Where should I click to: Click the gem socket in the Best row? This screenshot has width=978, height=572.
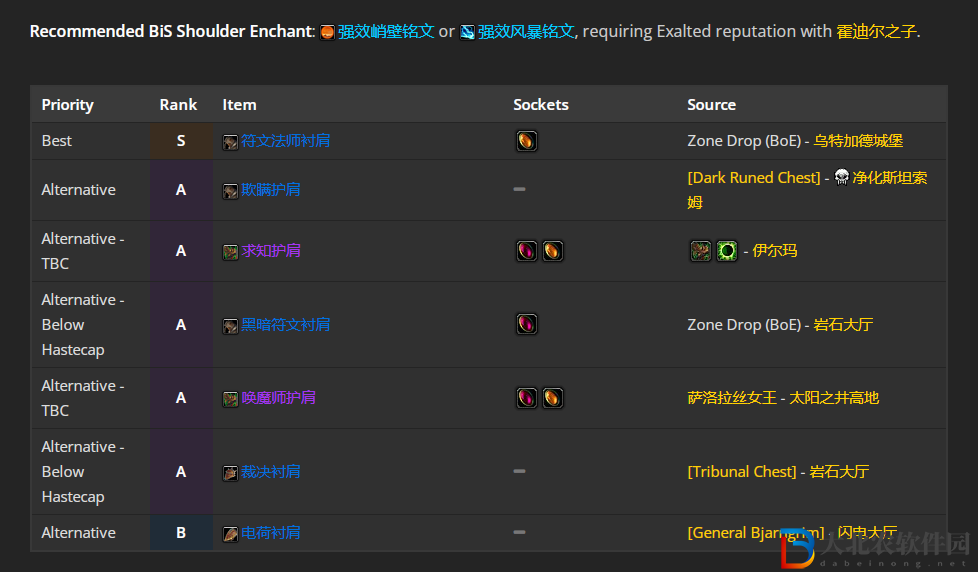coord(526,141)
